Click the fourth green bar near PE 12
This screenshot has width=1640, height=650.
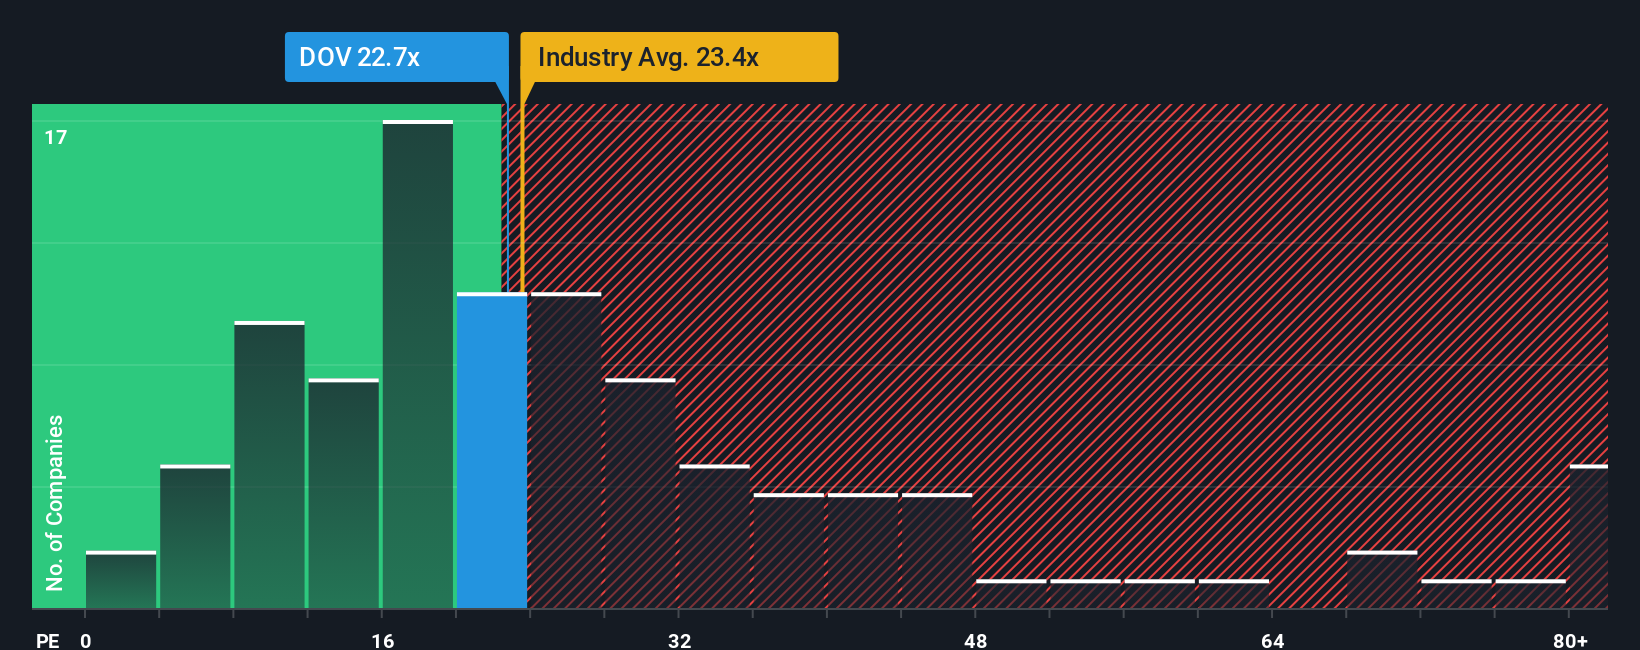(343, 493)
